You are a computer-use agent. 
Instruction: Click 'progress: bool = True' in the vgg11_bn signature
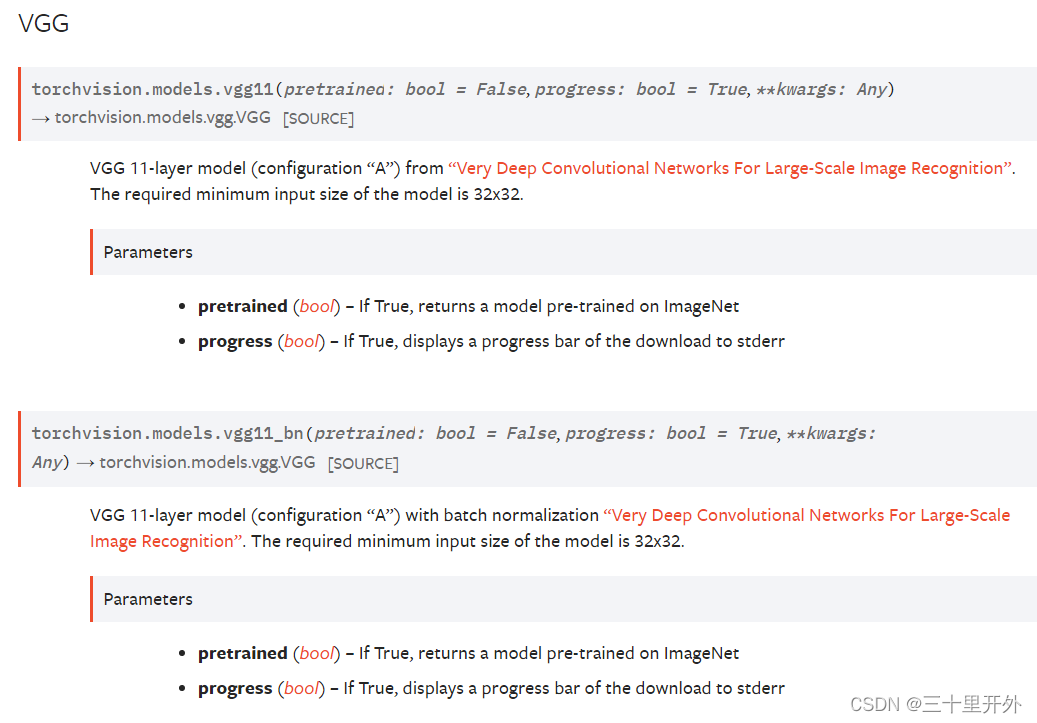(672, 433)
